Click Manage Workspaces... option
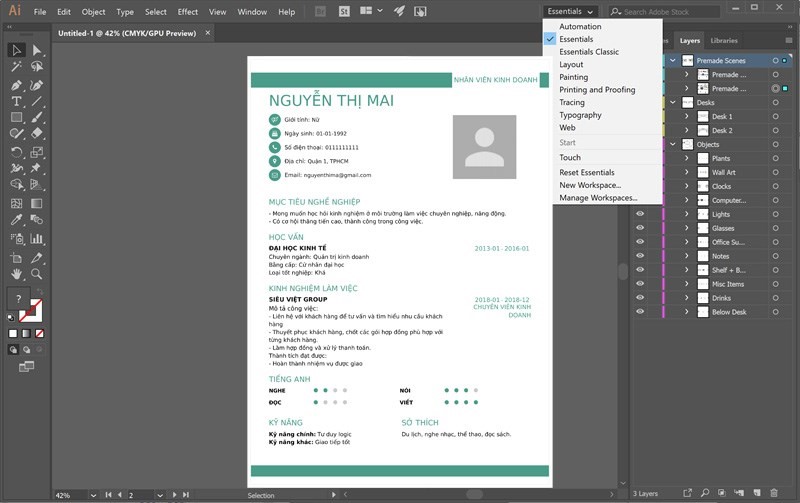The image size is (800, 503). coord(598,197)
